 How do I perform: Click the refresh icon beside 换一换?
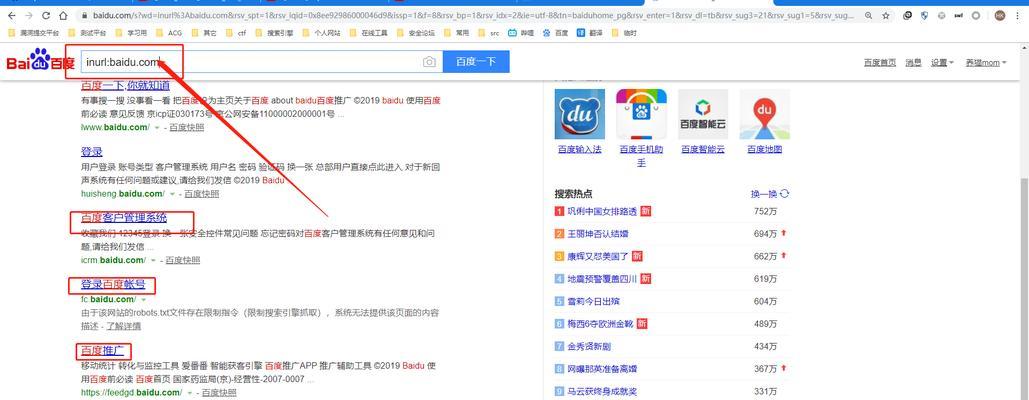[784, 194]
